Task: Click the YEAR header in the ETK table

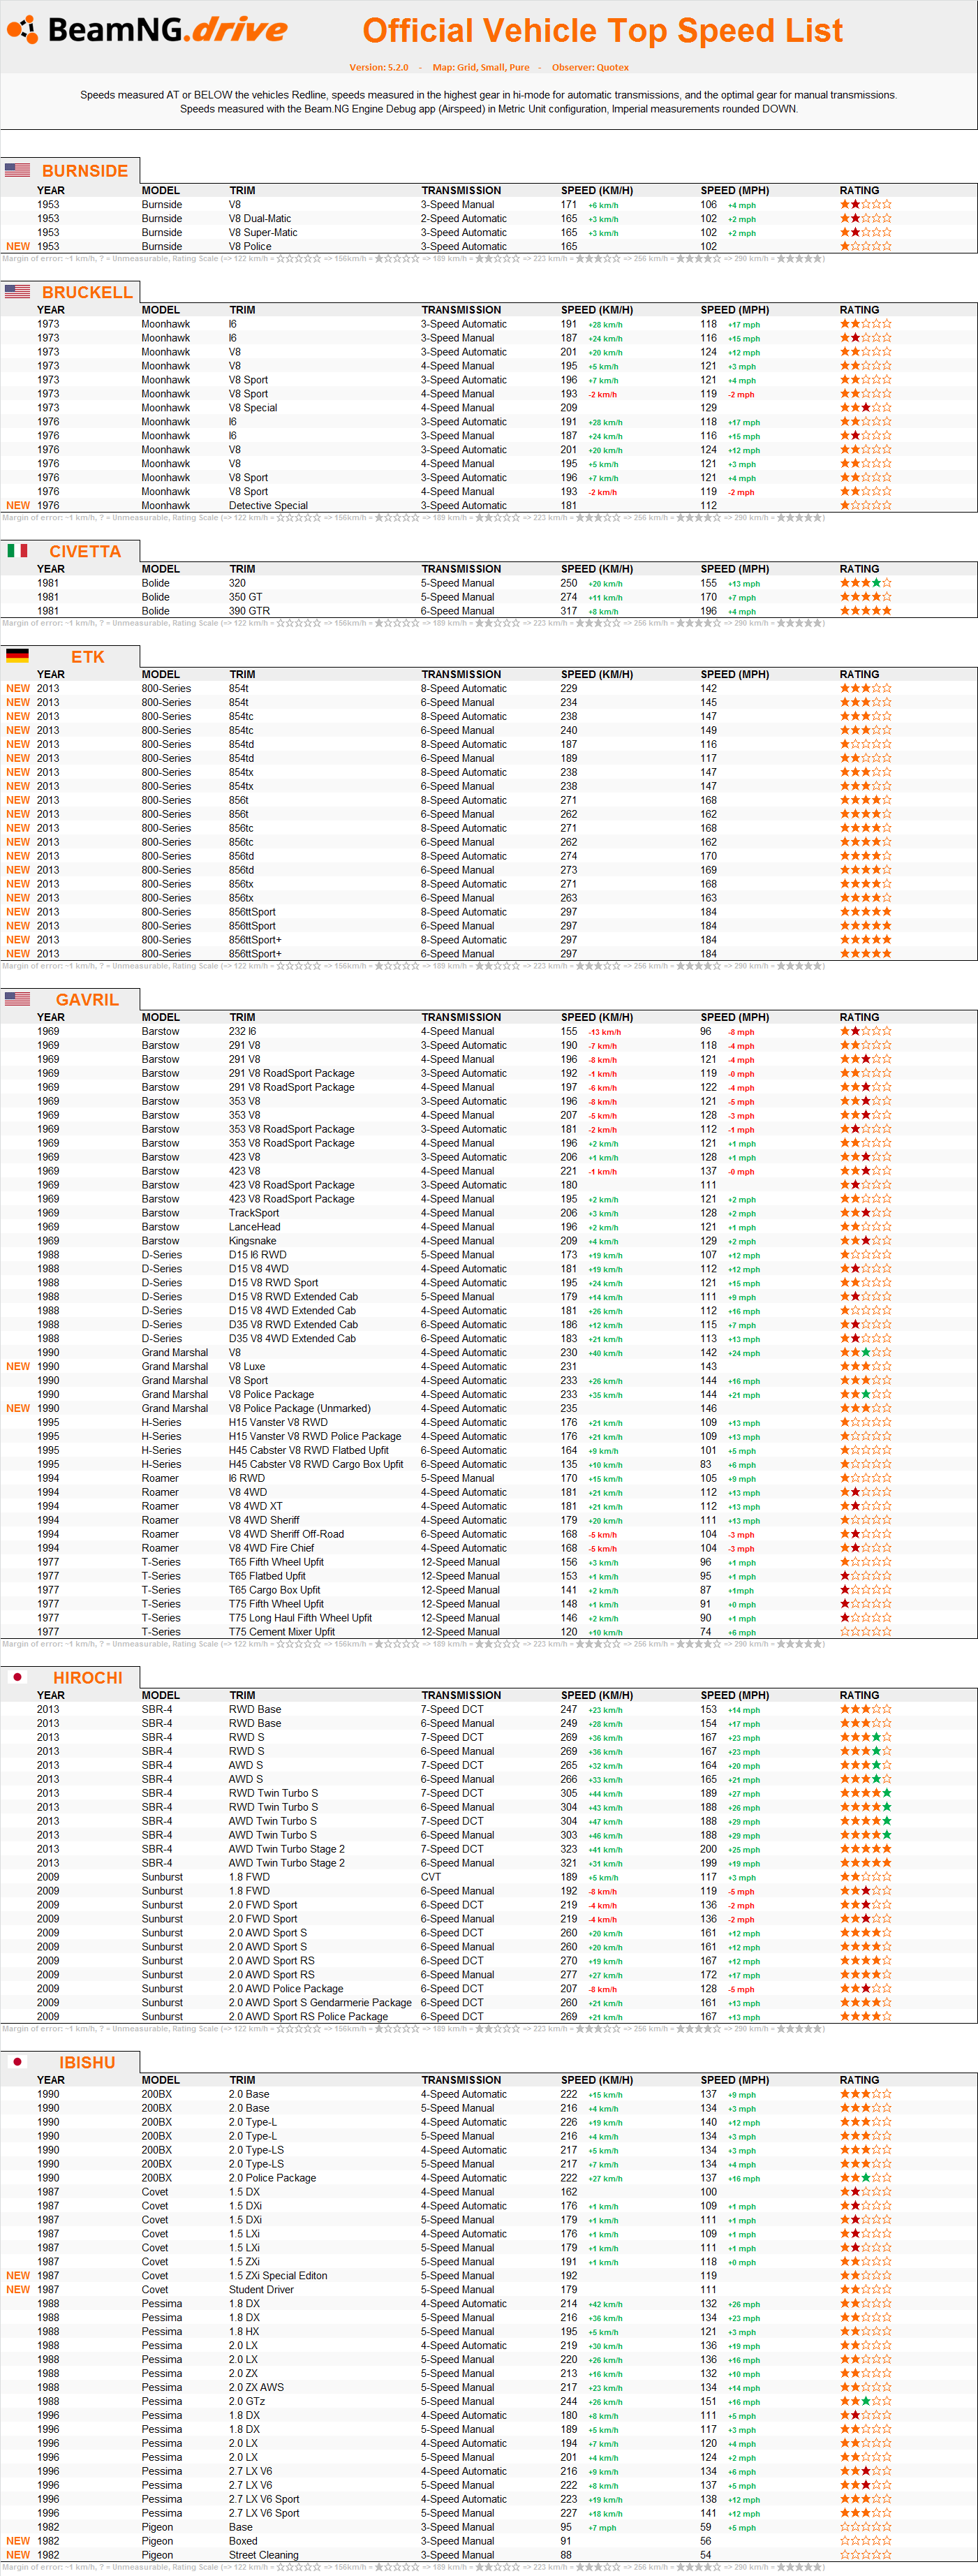Action: (51, 674)
